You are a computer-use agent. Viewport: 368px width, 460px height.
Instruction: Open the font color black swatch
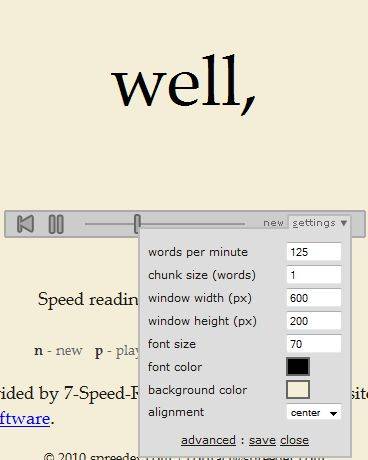click(x=298, y=367)
